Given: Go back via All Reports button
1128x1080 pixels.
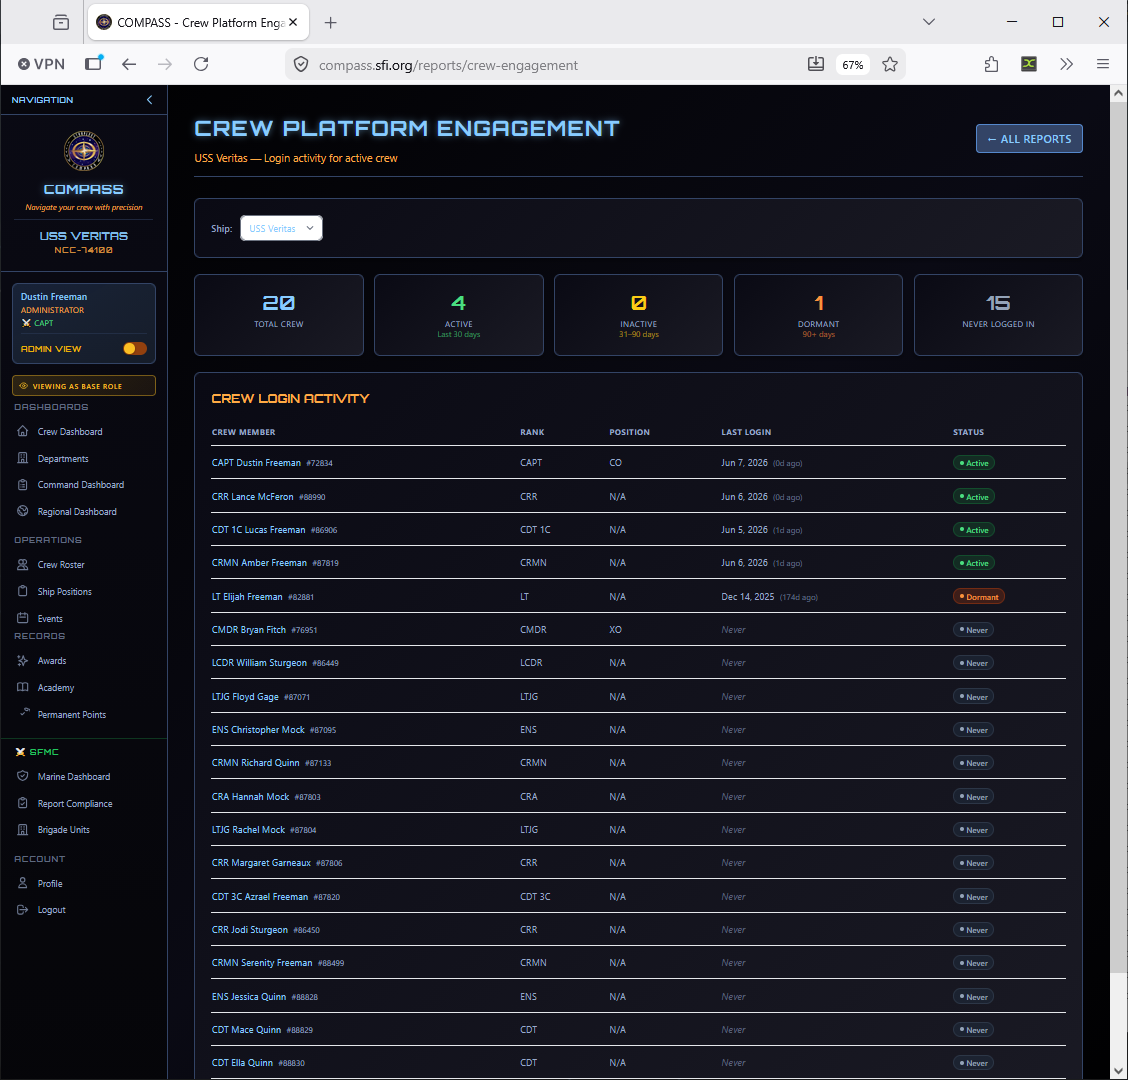Looking at the screenshot, I should click(1029, 139).
